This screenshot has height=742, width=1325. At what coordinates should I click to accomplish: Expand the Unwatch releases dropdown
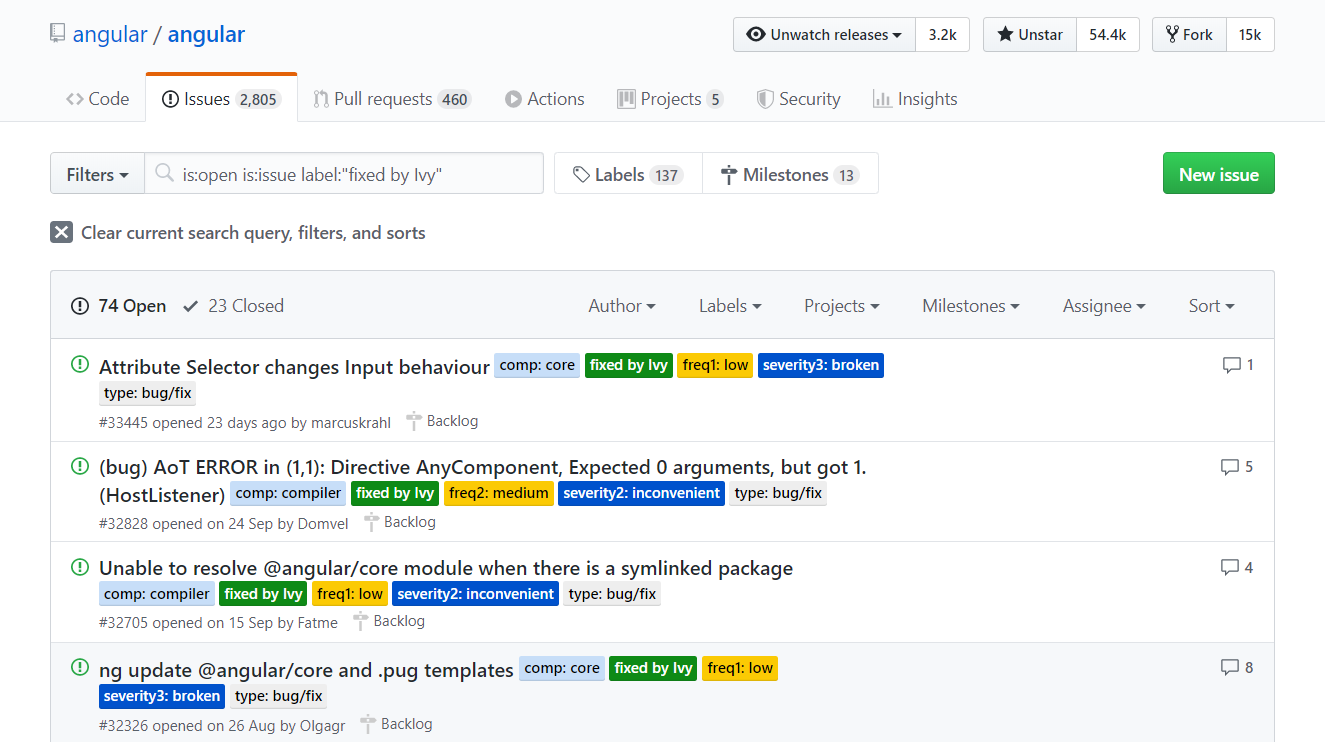(824, 35)
